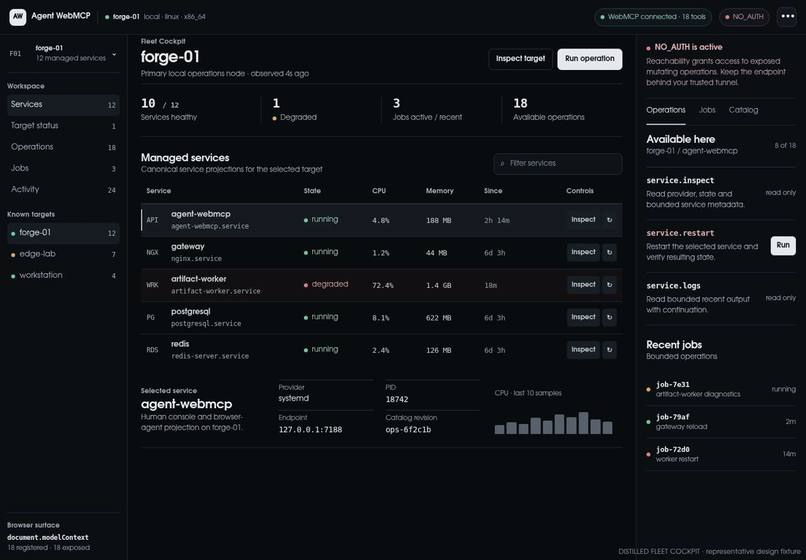Open job-7e31 artifact-worker diagnostics

[x=721, y=389]
